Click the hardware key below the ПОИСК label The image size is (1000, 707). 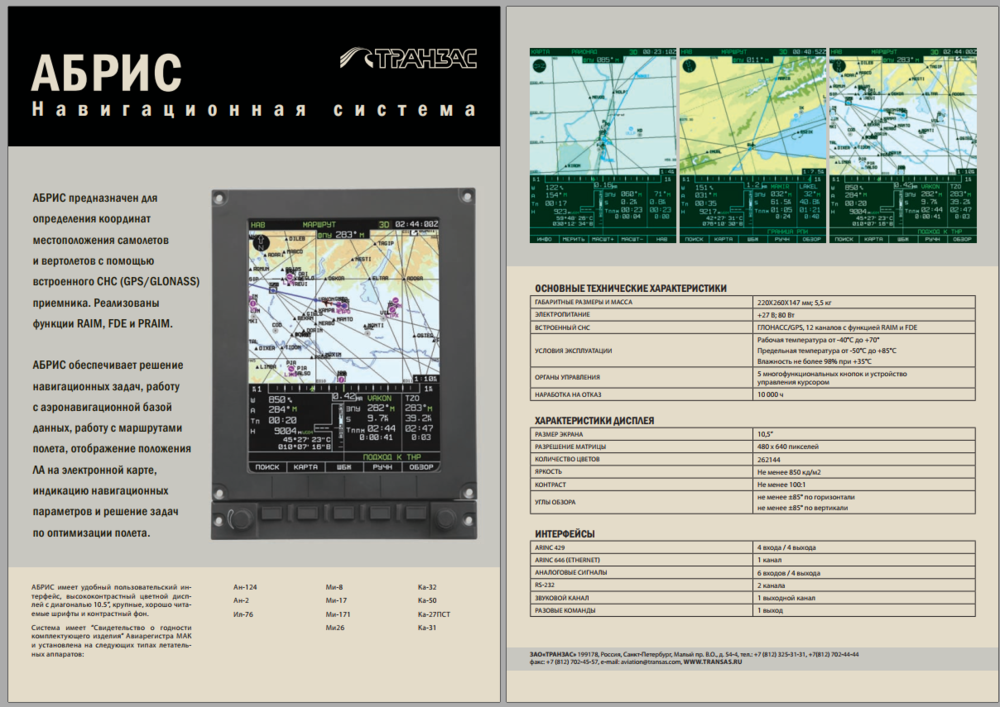(x=271, y=513)
